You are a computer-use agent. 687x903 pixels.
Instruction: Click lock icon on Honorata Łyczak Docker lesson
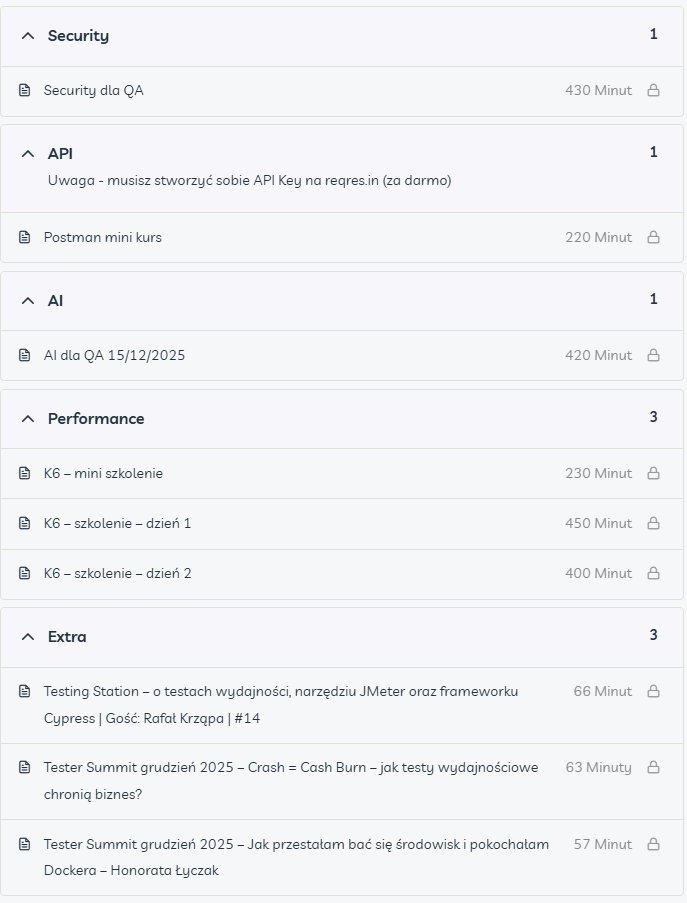(653, 844)
